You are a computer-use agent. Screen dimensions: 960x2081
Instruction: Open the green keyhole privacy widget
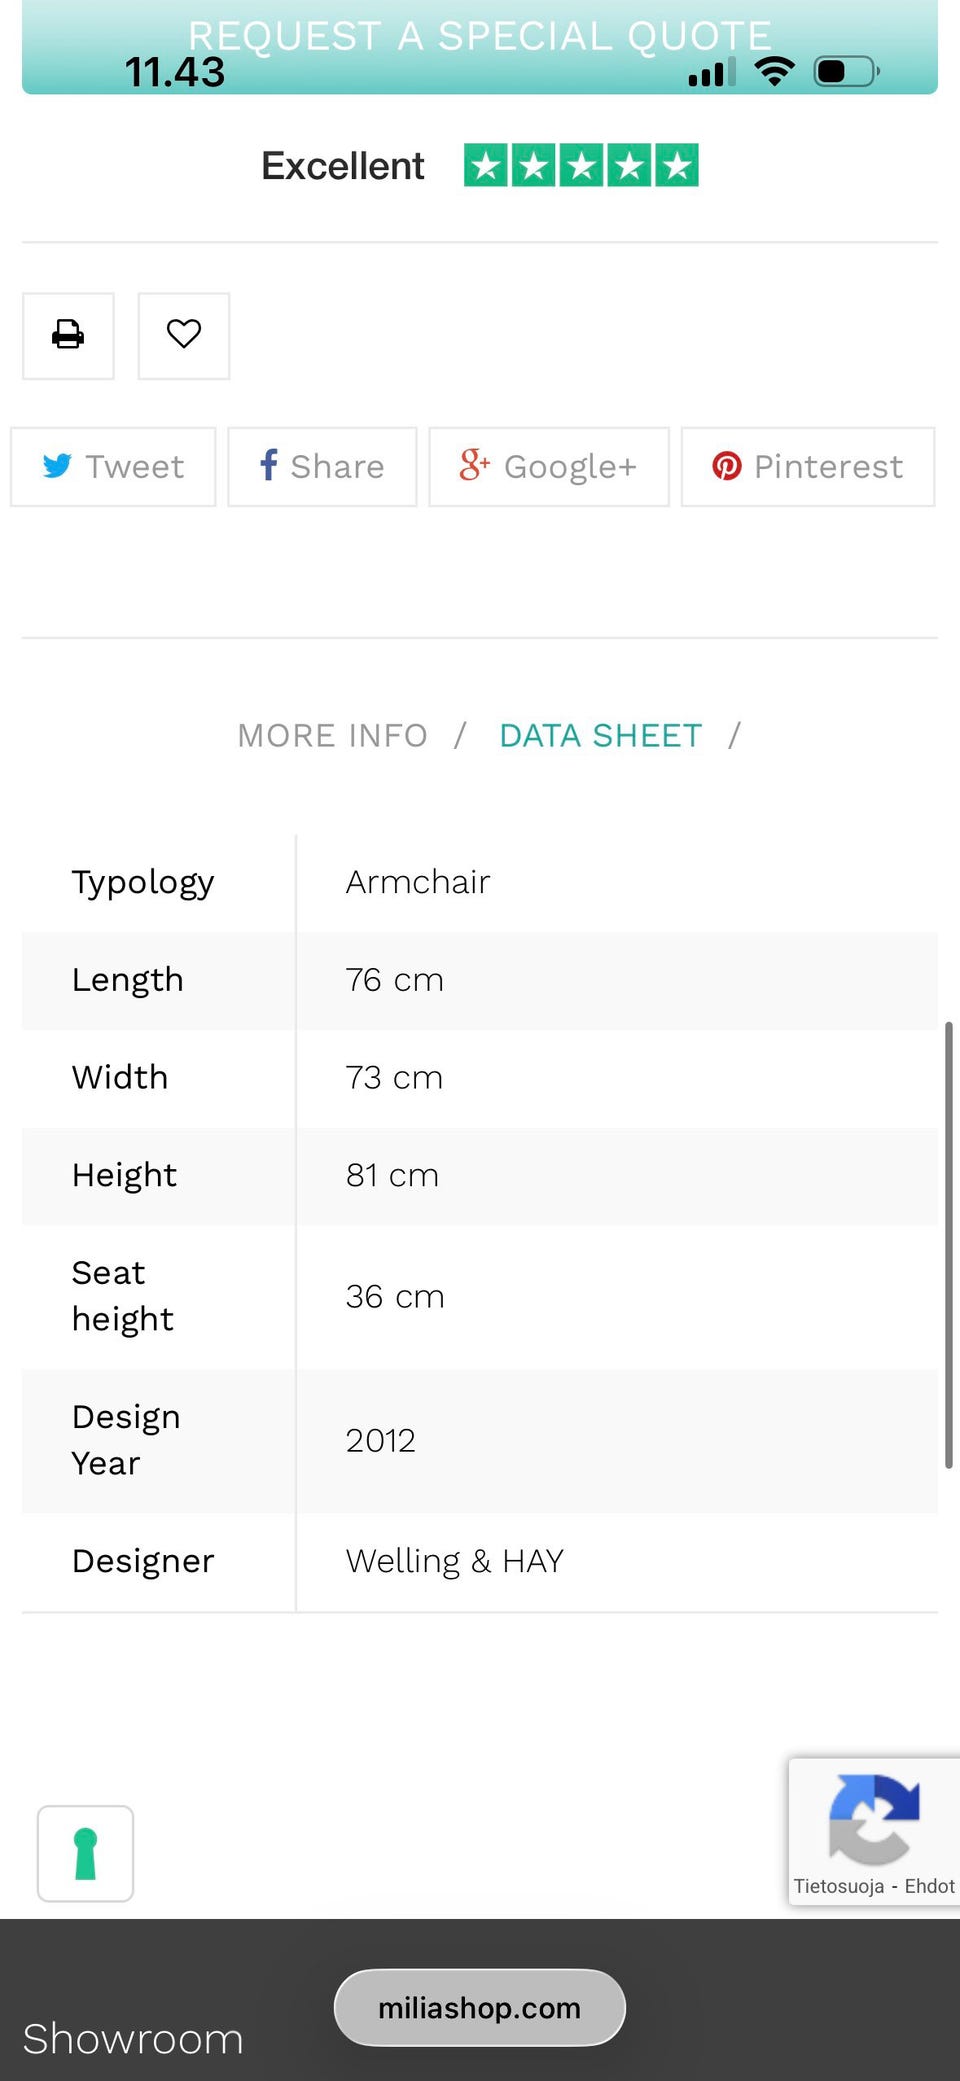(85, 1853)
